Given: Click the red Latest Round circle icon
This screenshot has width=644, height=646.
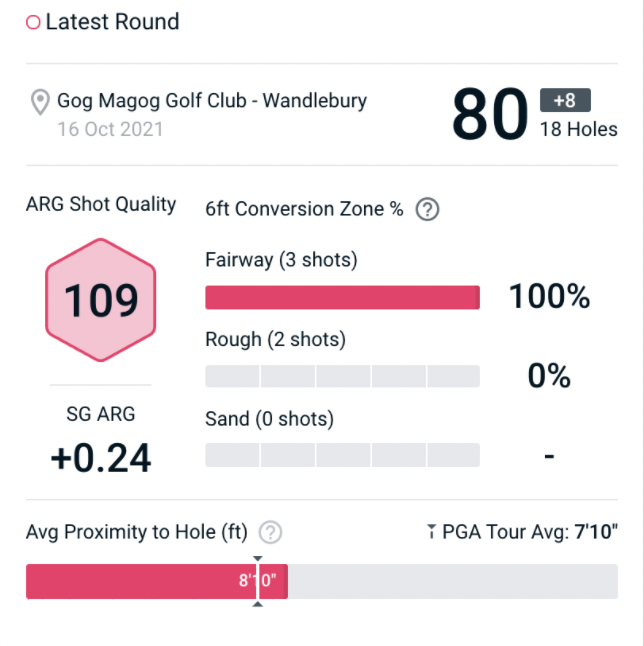Looking at the screenshot, I should point(33,22).
